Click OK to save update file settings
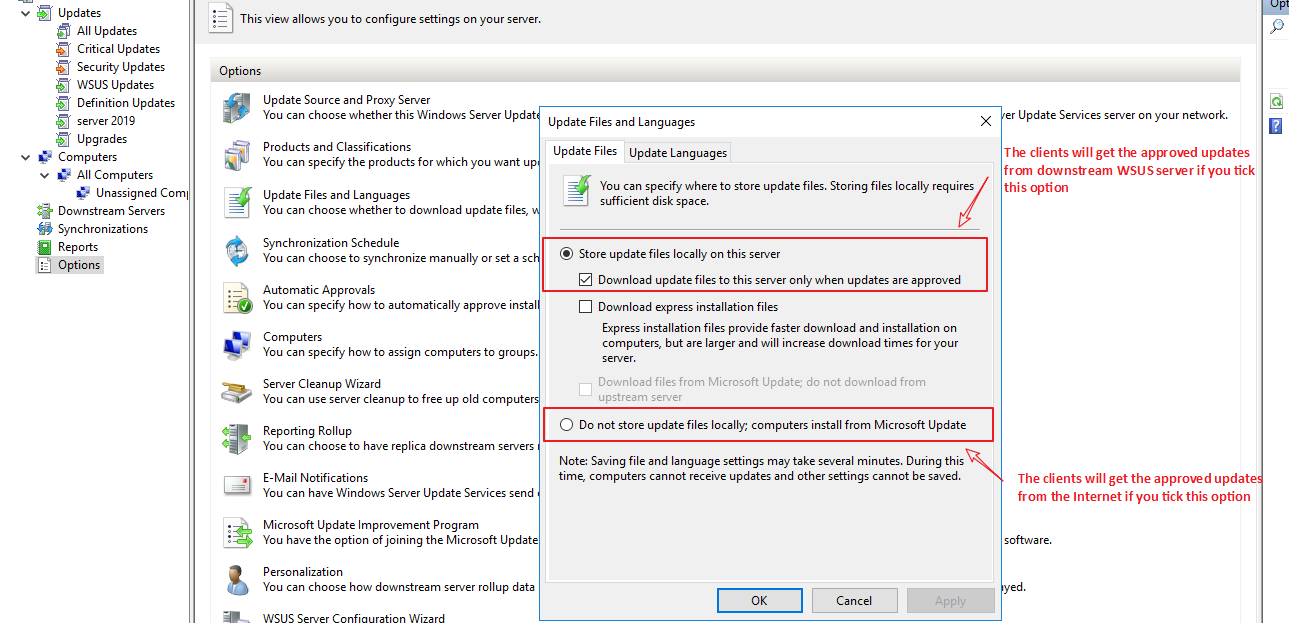 [x=759, y=600]
